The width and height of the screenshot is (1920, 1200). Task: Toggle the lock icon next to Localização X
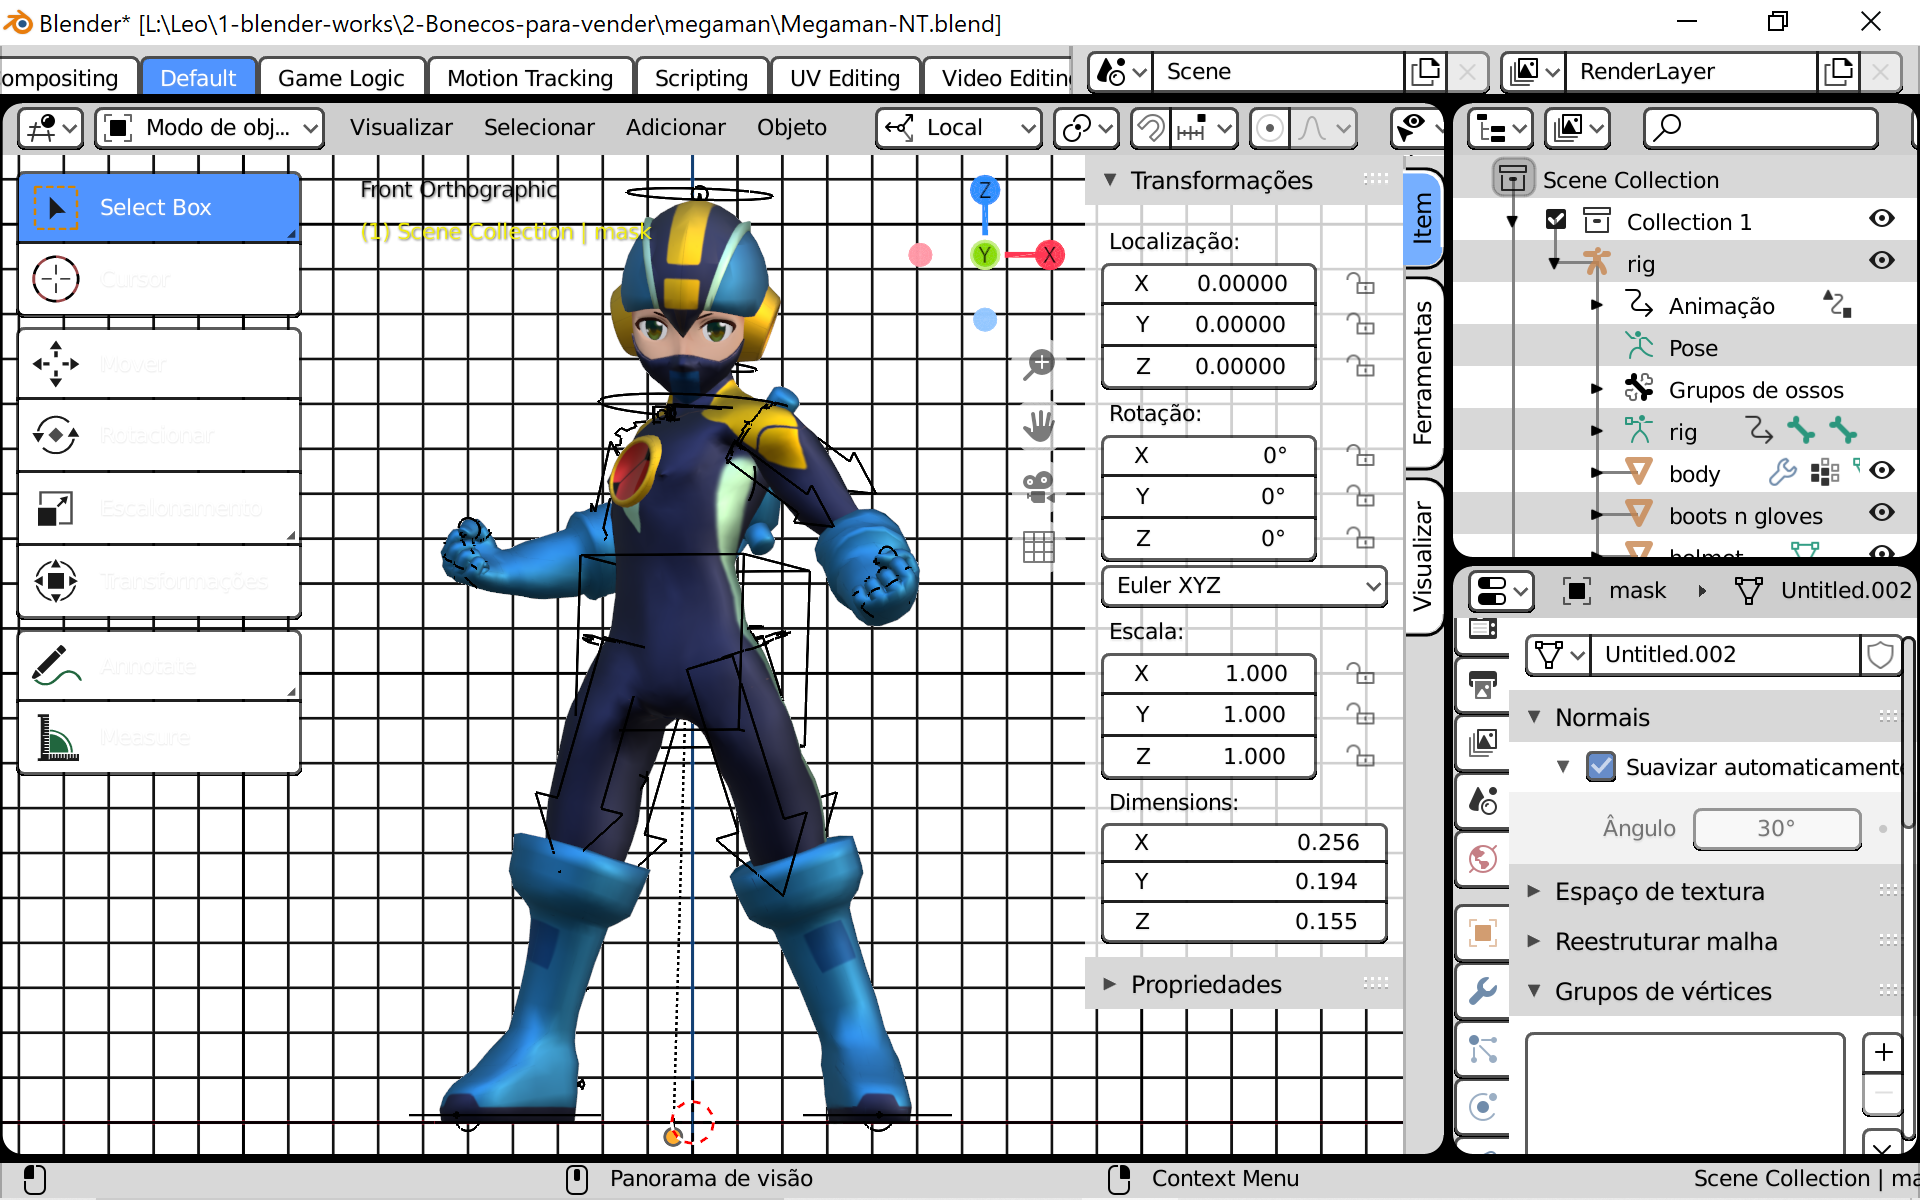point(1363,283)
